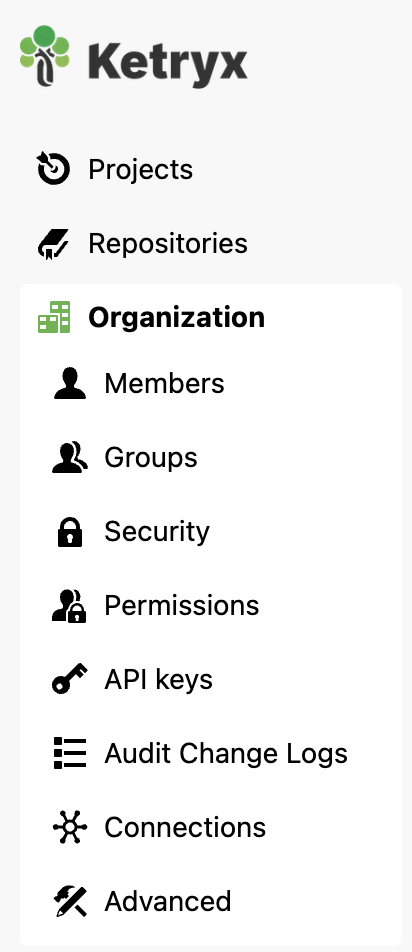Click the API keys key icon

click(69, 679)
